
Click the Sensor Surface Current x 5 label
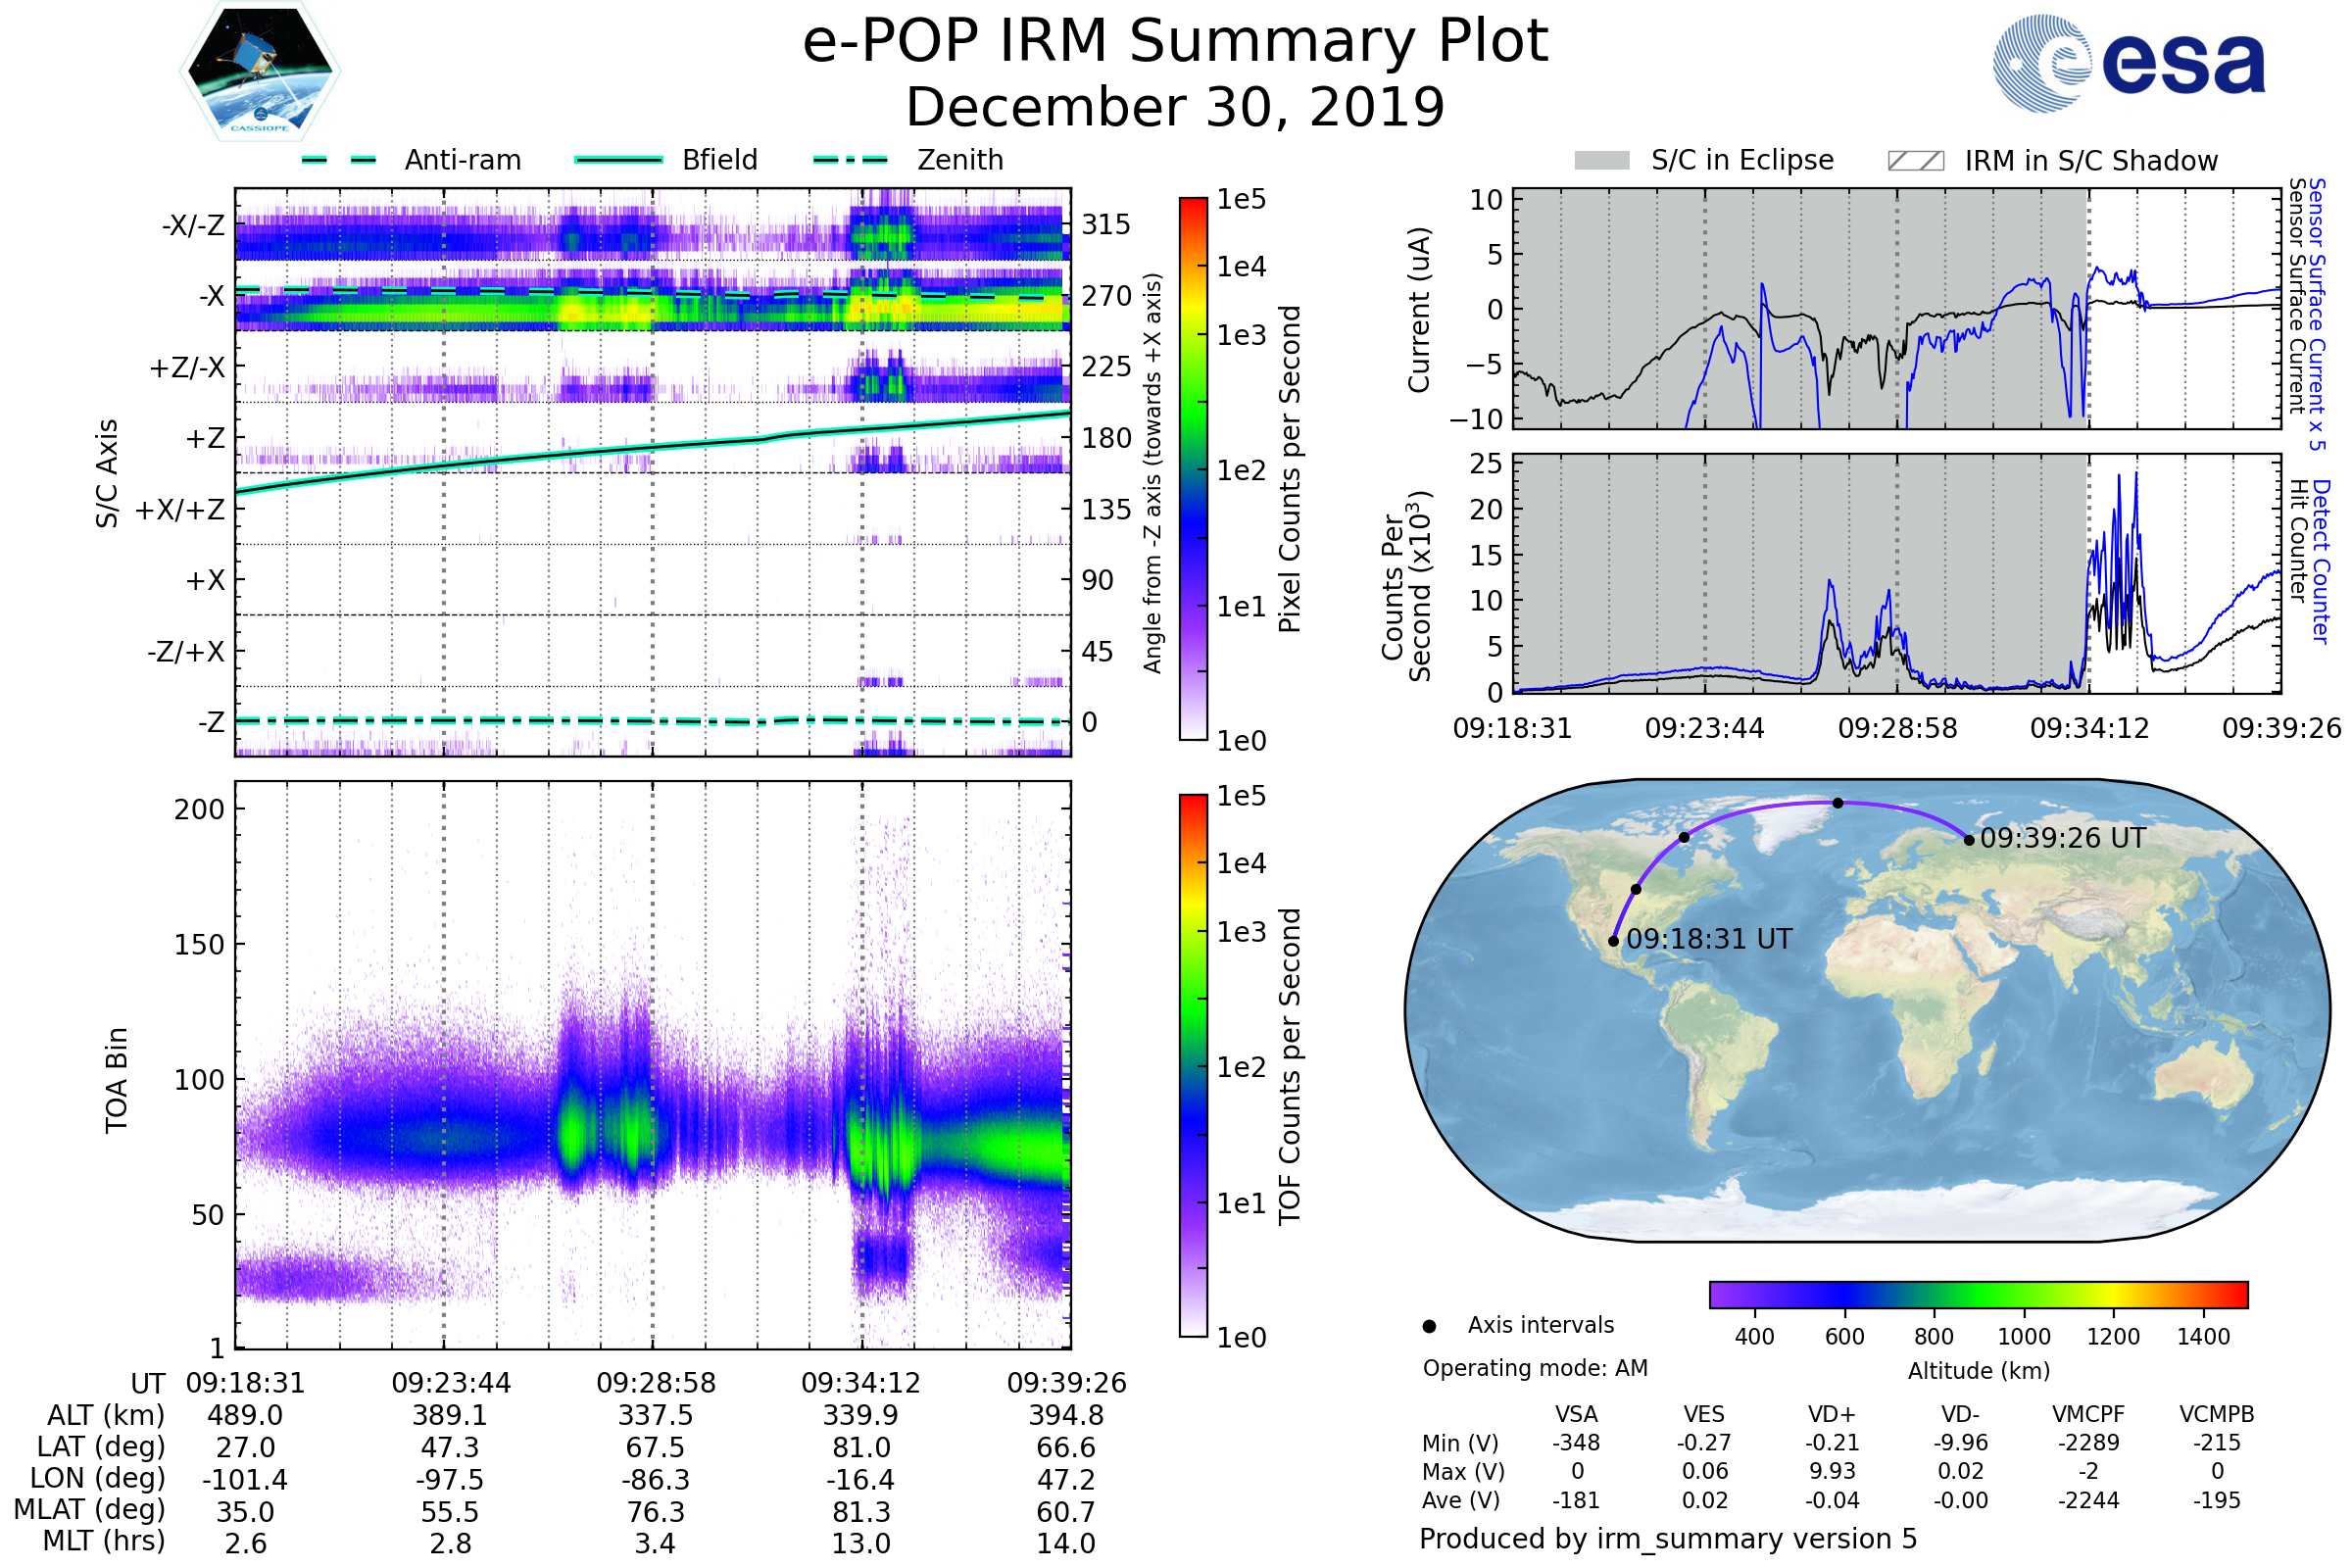[x=2316, y=315]
